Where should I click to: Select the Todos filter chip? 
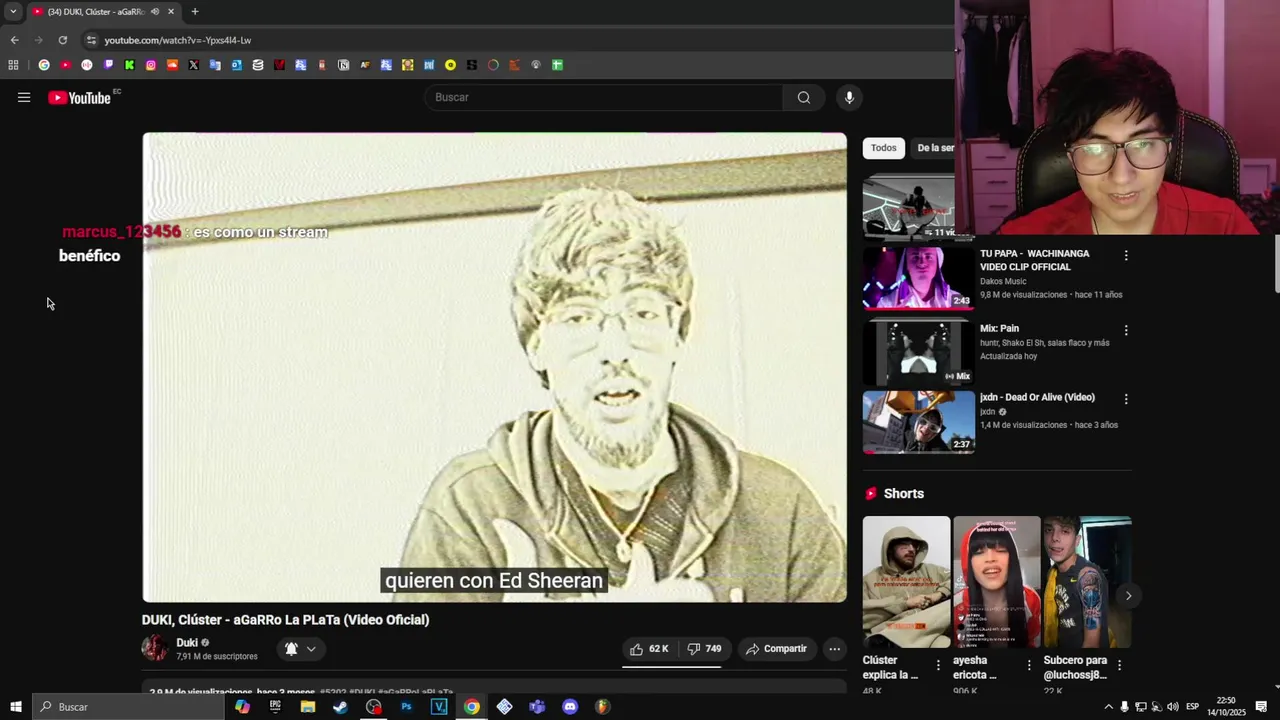tap(883, 148)
